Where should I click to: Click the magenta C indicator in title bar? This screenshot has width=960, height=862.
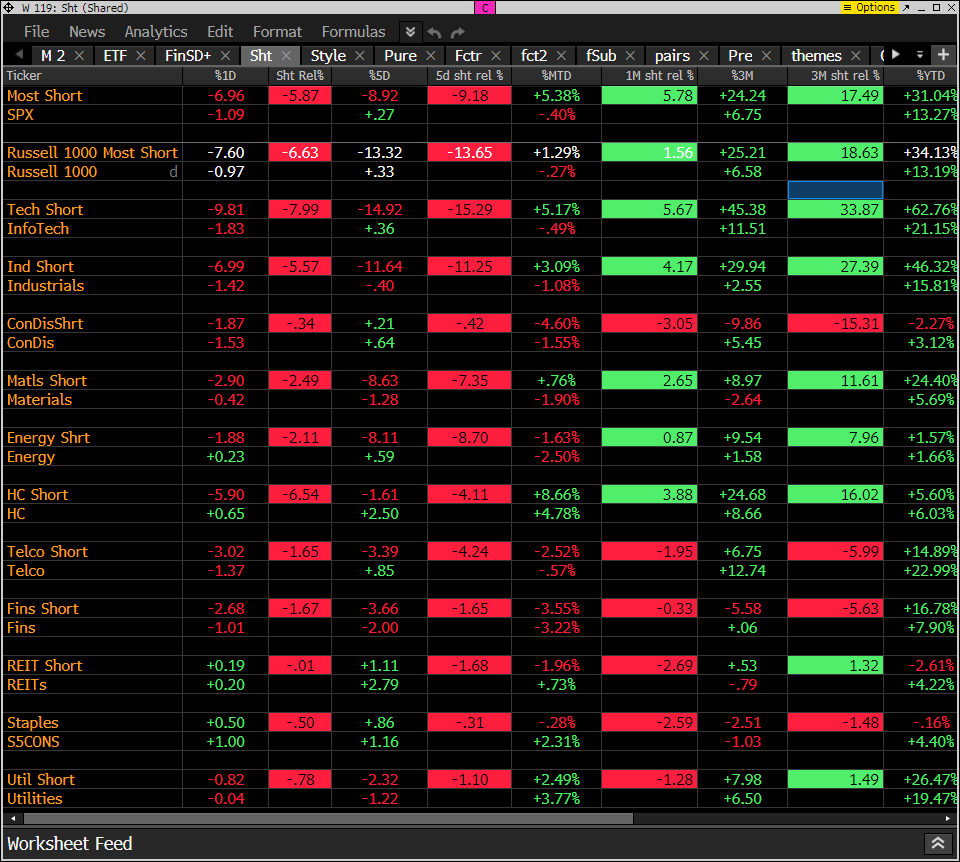click(x=485, y=7)
